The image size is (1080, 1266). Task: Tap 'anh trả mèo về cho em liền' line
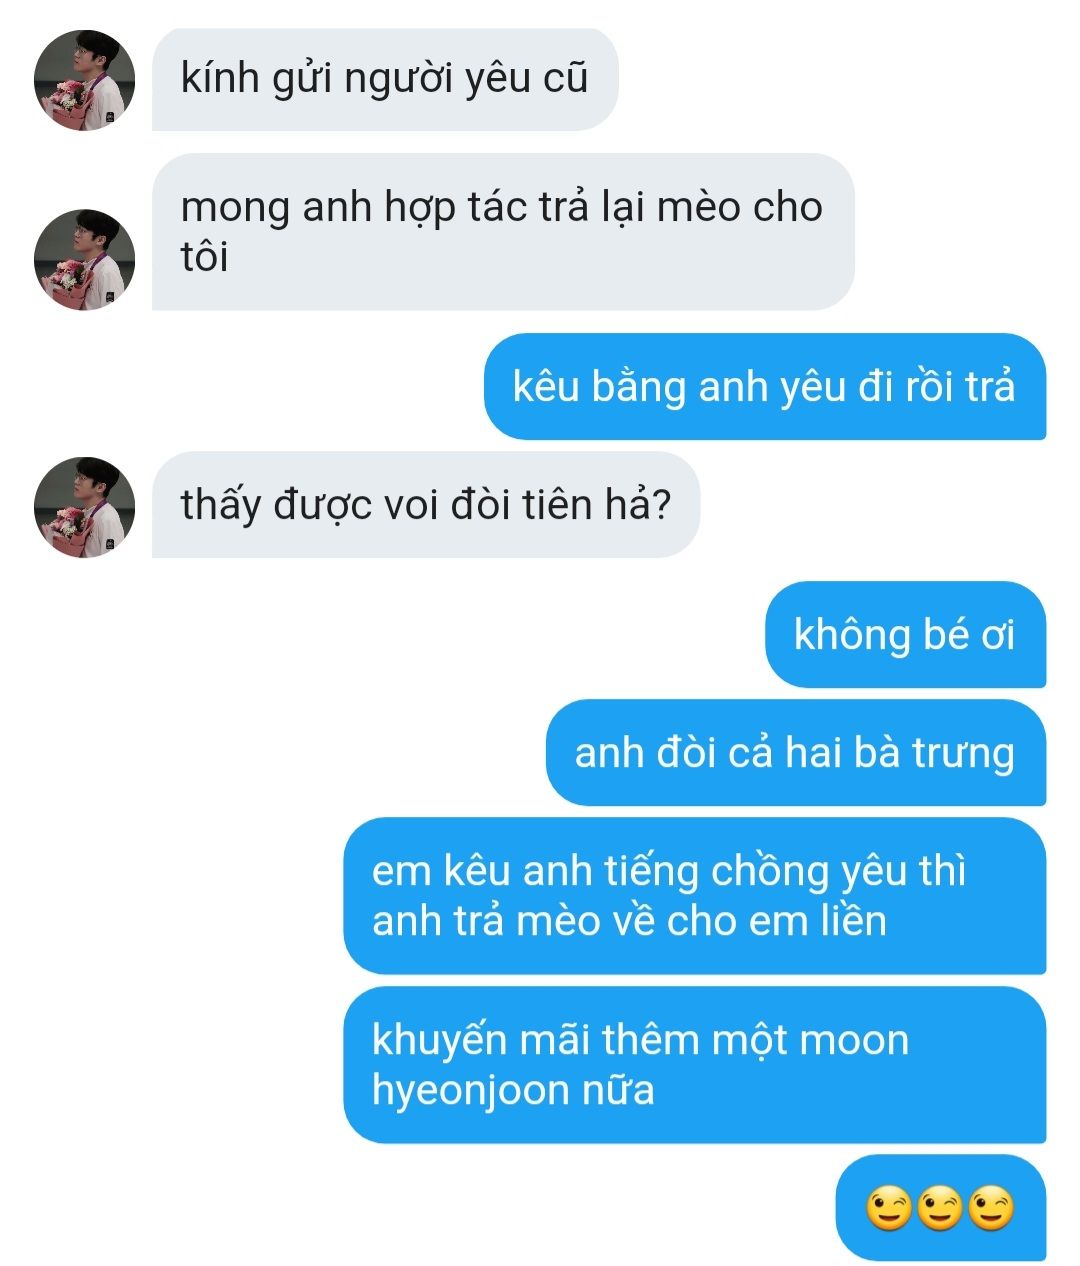[629, 921]
